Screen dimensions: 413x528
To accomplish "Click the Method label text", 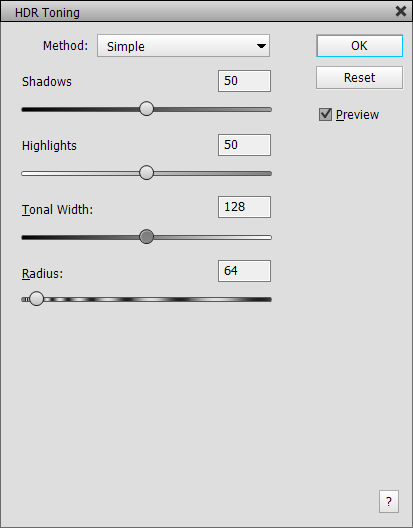I will [x=65, y=45].
